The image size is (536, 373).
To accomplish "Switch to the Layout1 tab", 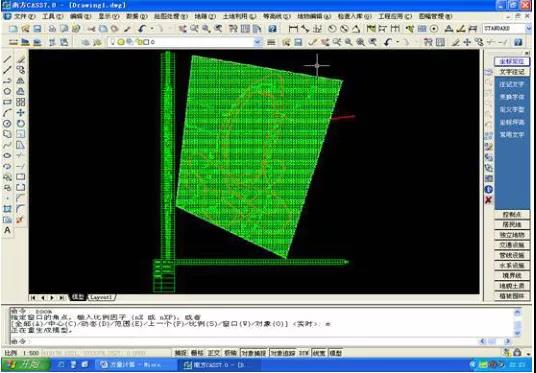I will coord(102,297).
